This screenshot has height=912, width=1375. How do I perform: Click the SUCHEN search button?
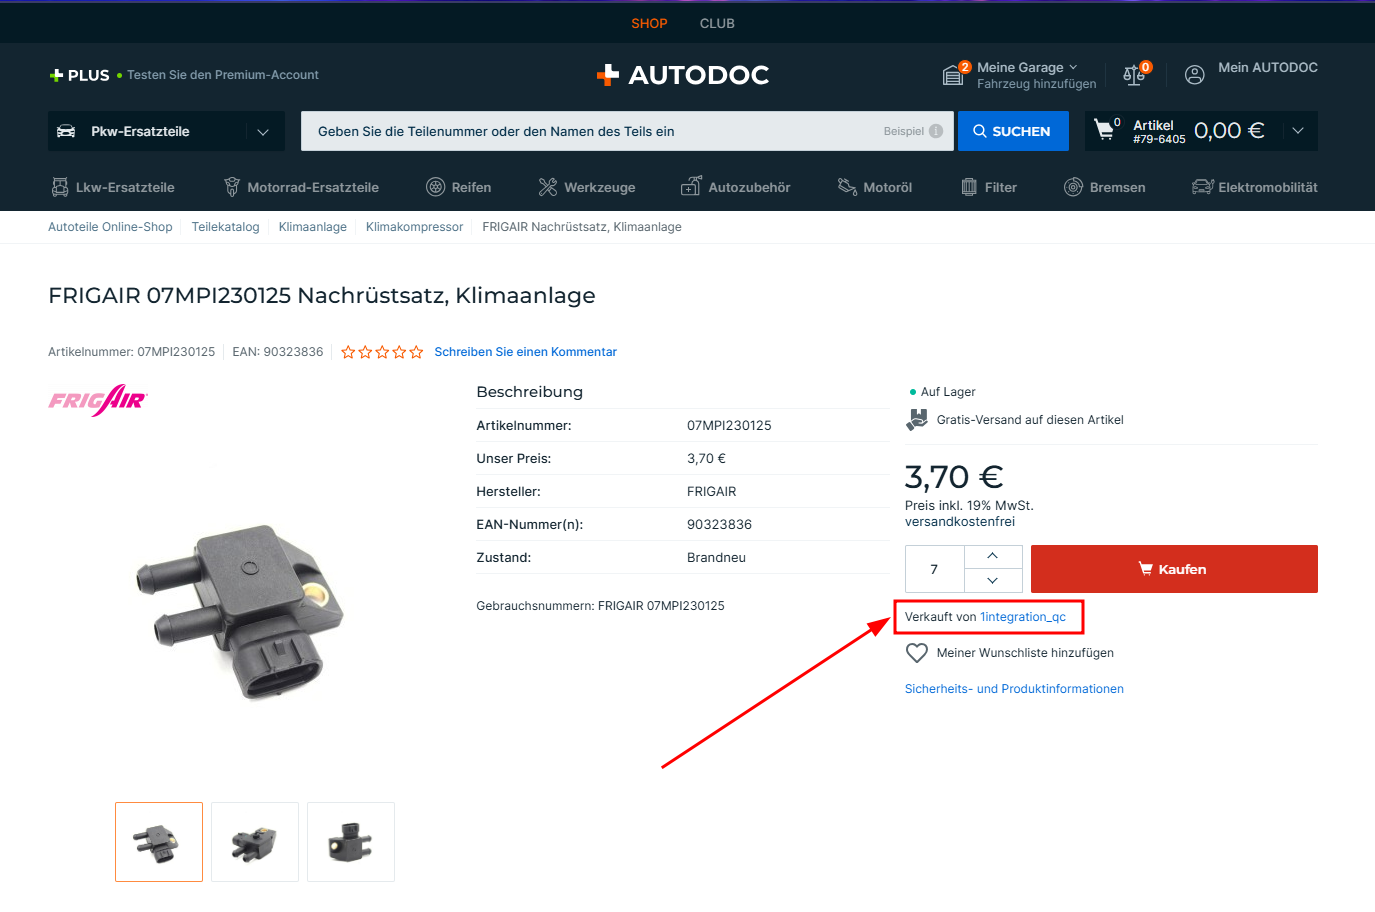1012,131
